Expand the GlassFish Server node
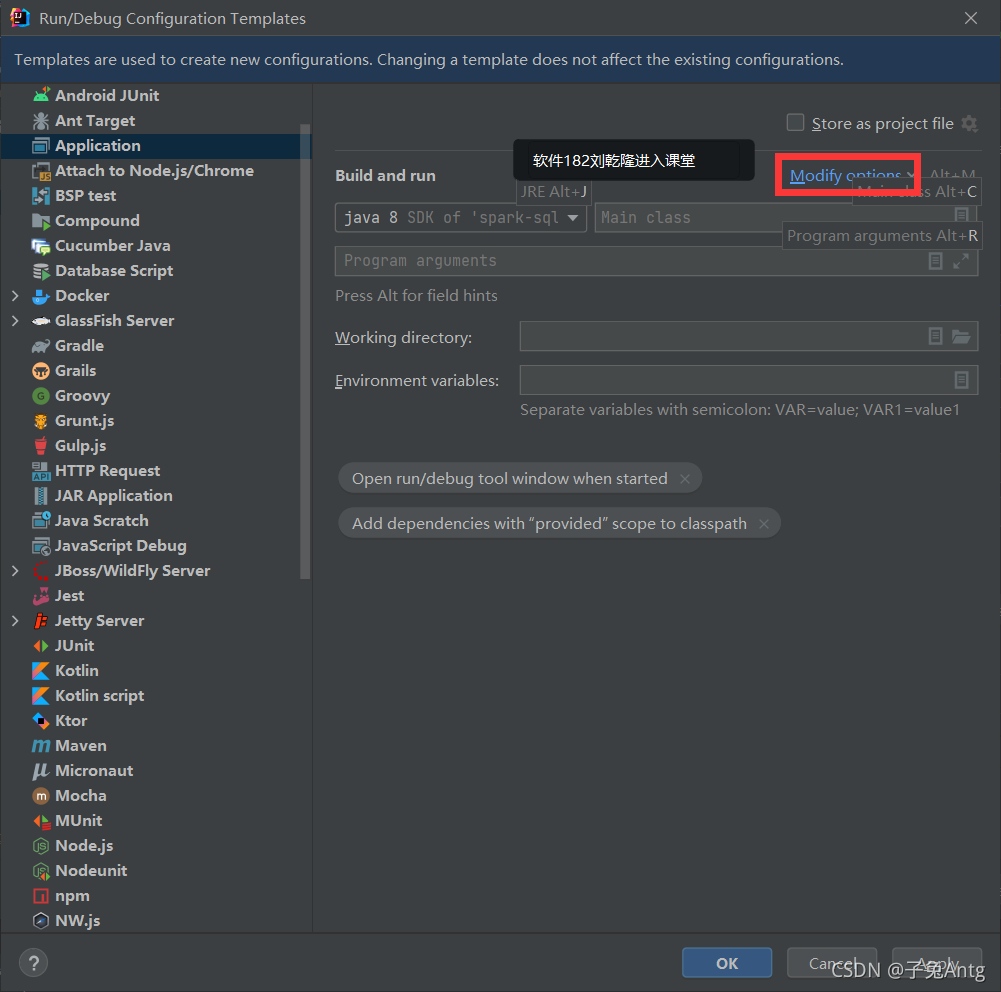The width and height of the screenshot is (1001, 992). (x=15, y=320)
